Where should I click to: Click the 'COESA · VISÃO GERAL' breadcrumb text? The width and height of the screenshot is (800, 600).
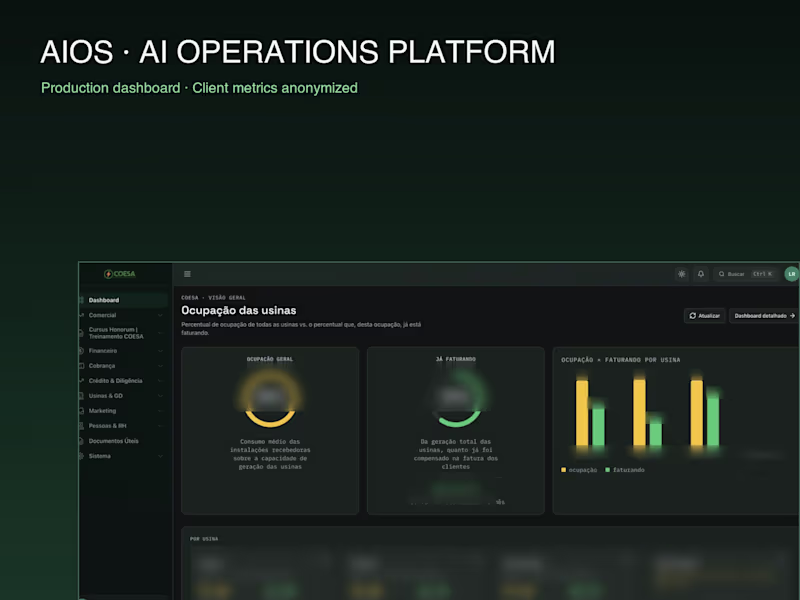(213, 297)
